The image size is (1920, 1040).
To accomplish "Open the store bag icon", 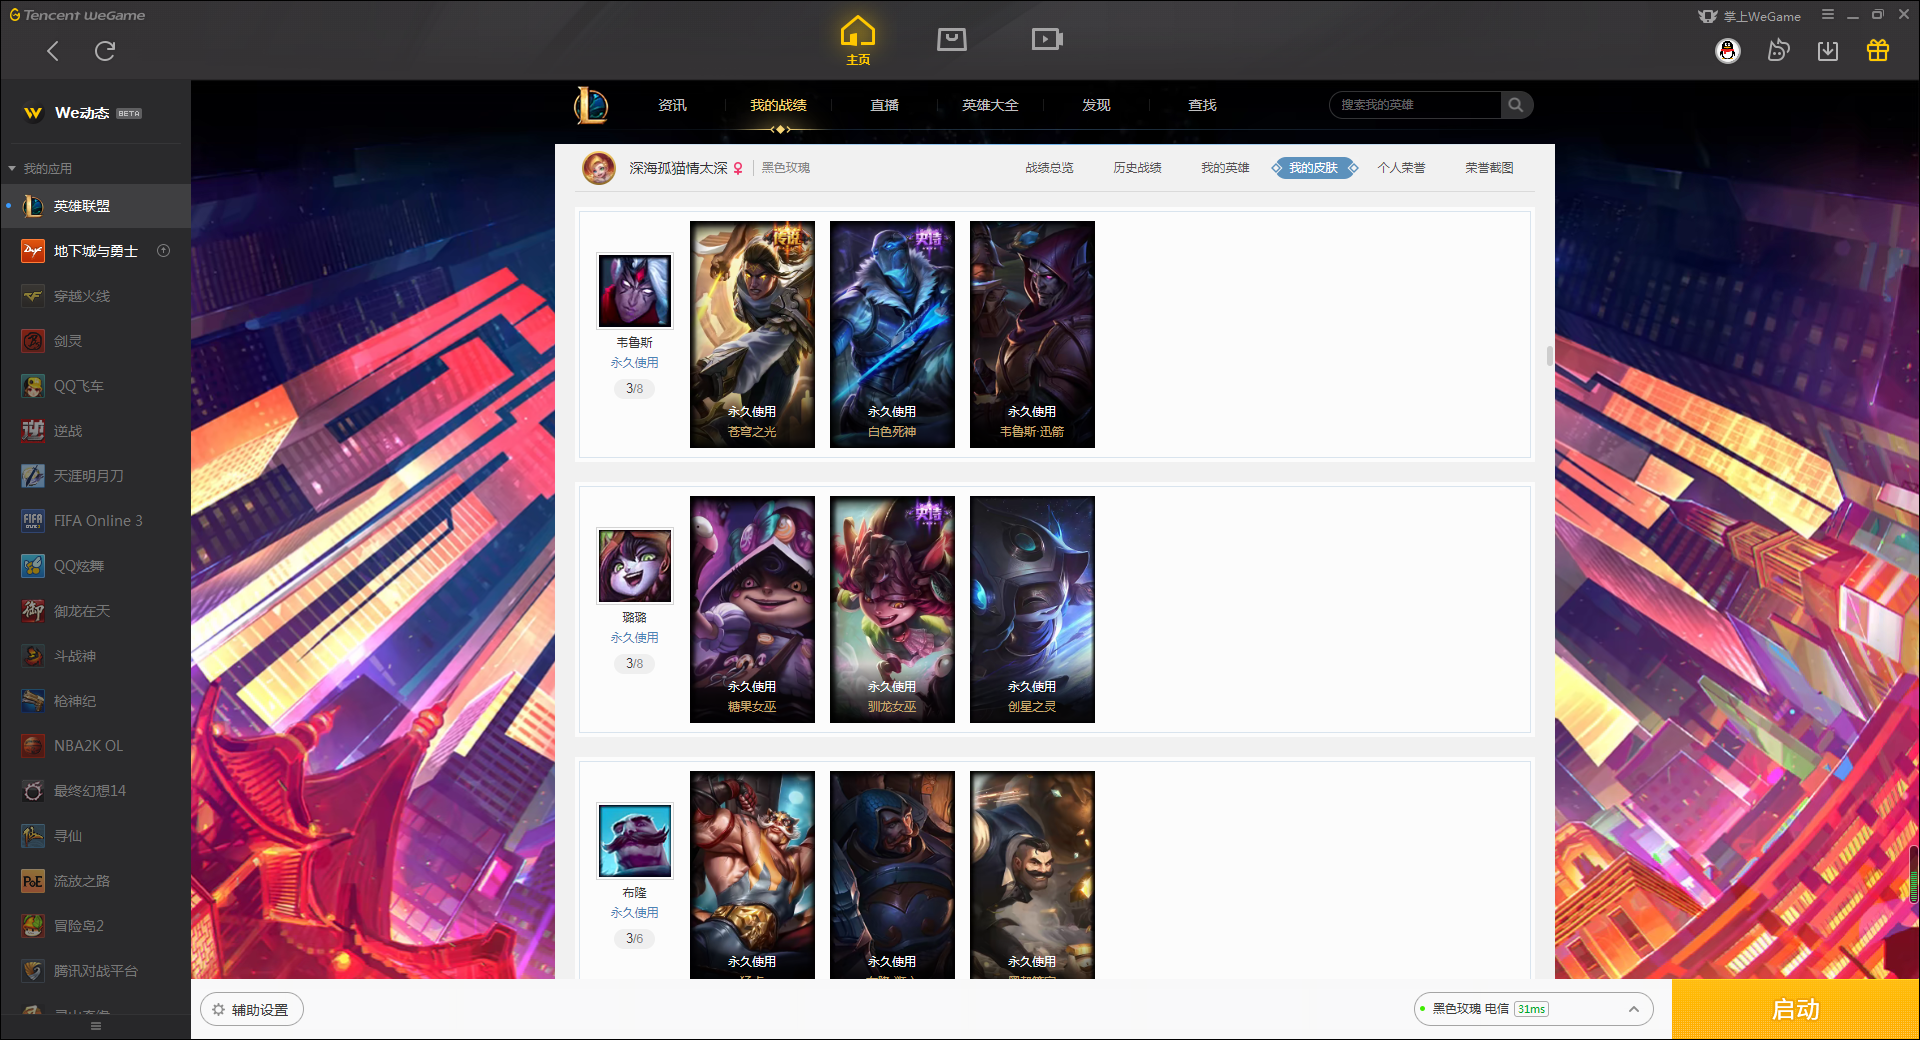I will coord(952,39).
